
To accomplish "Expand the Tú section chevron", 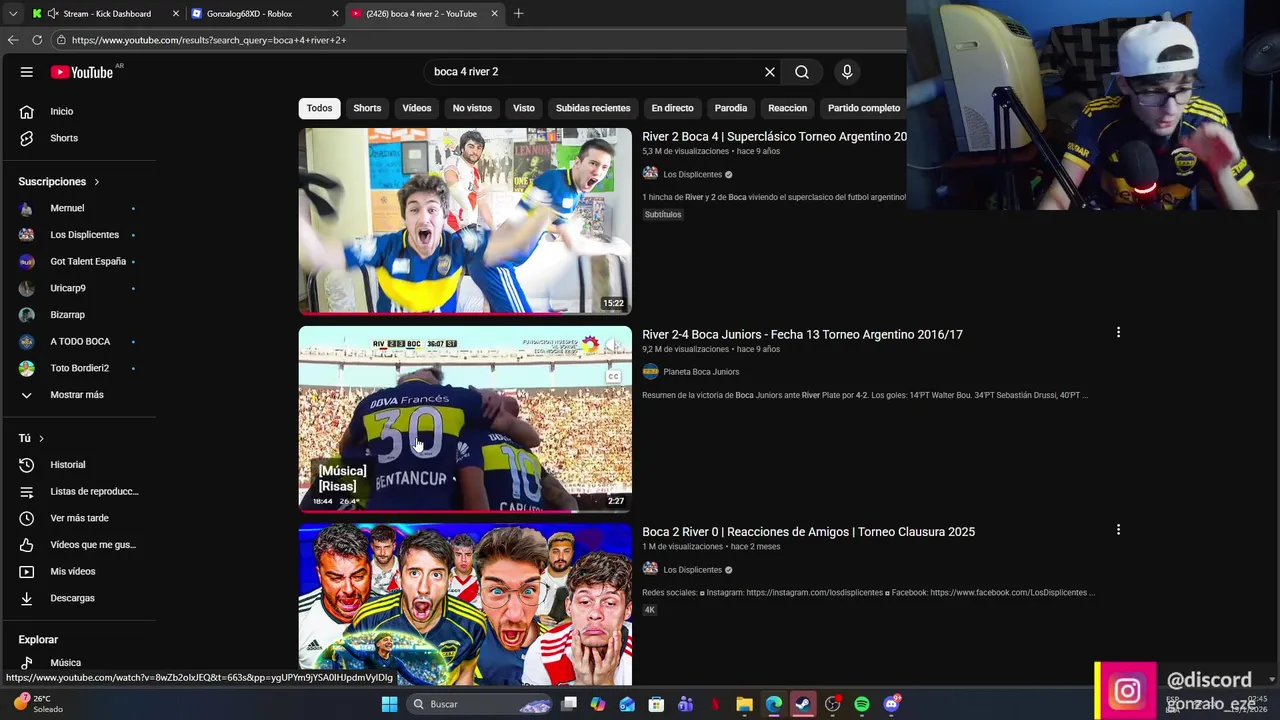I will [41, 438].
